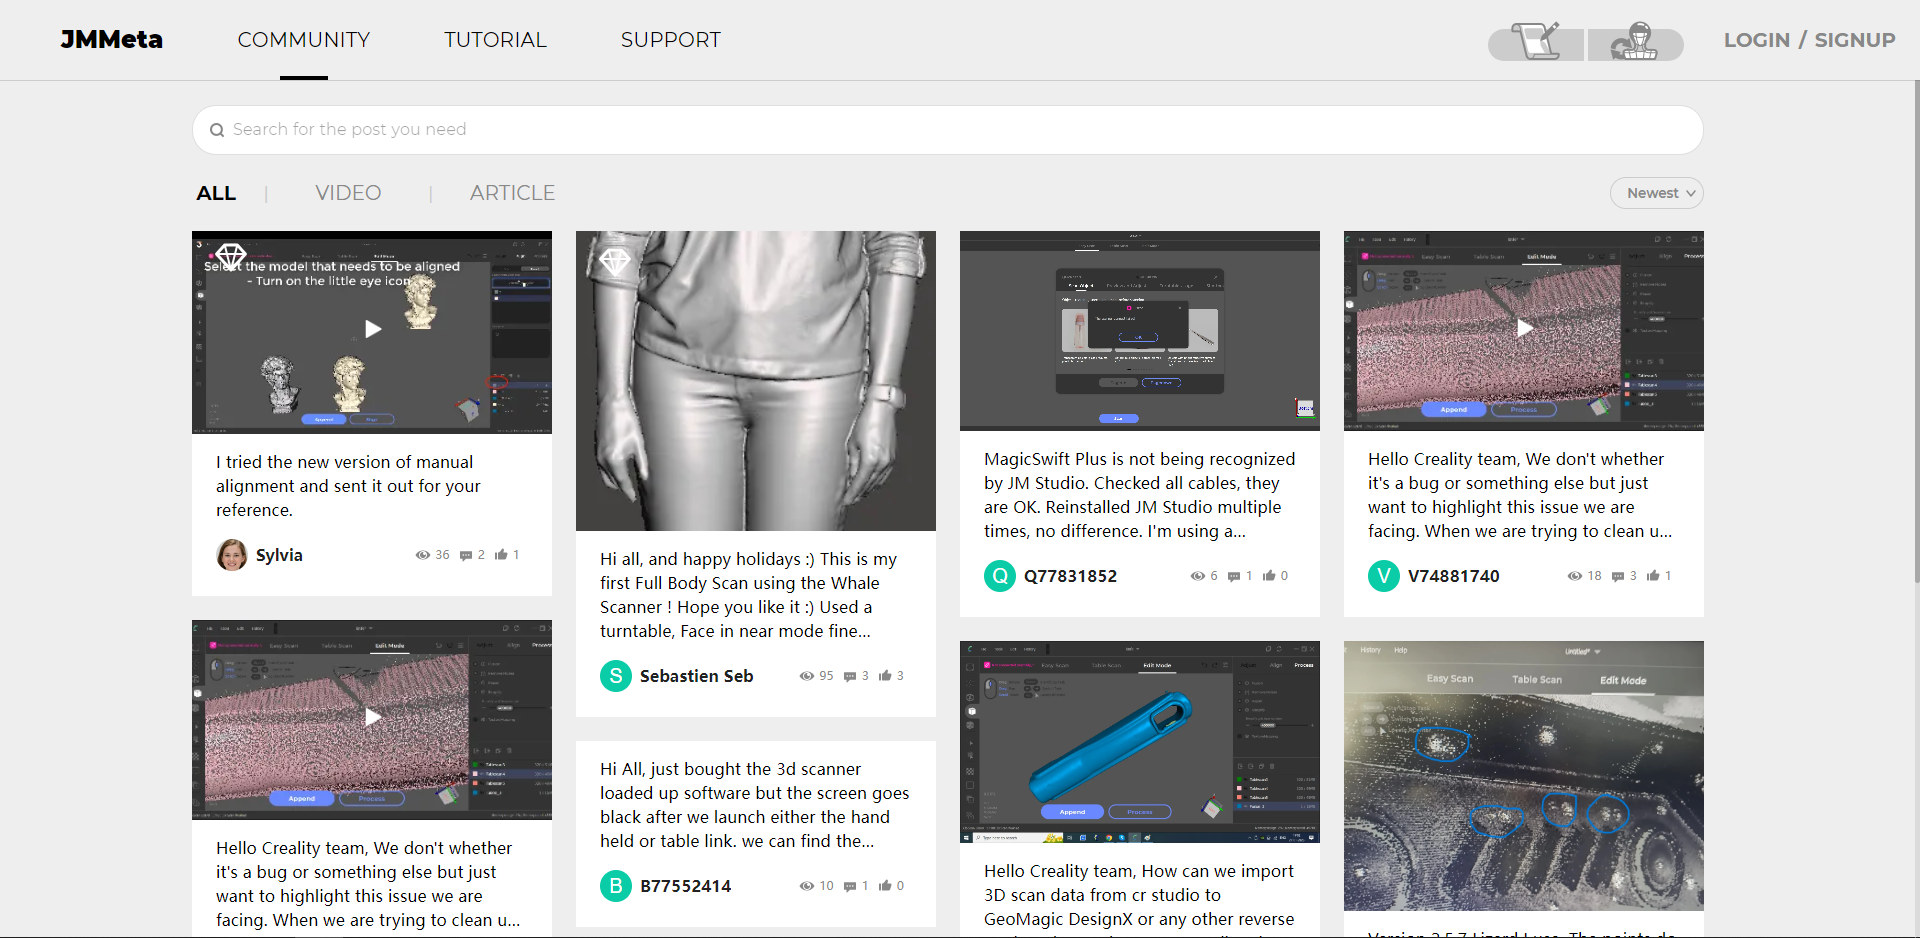The image size is (1920, 938).
Task: Open 'just bought the 3d scanner' post text
Action: pyautogui.click(x=755, y=805)
